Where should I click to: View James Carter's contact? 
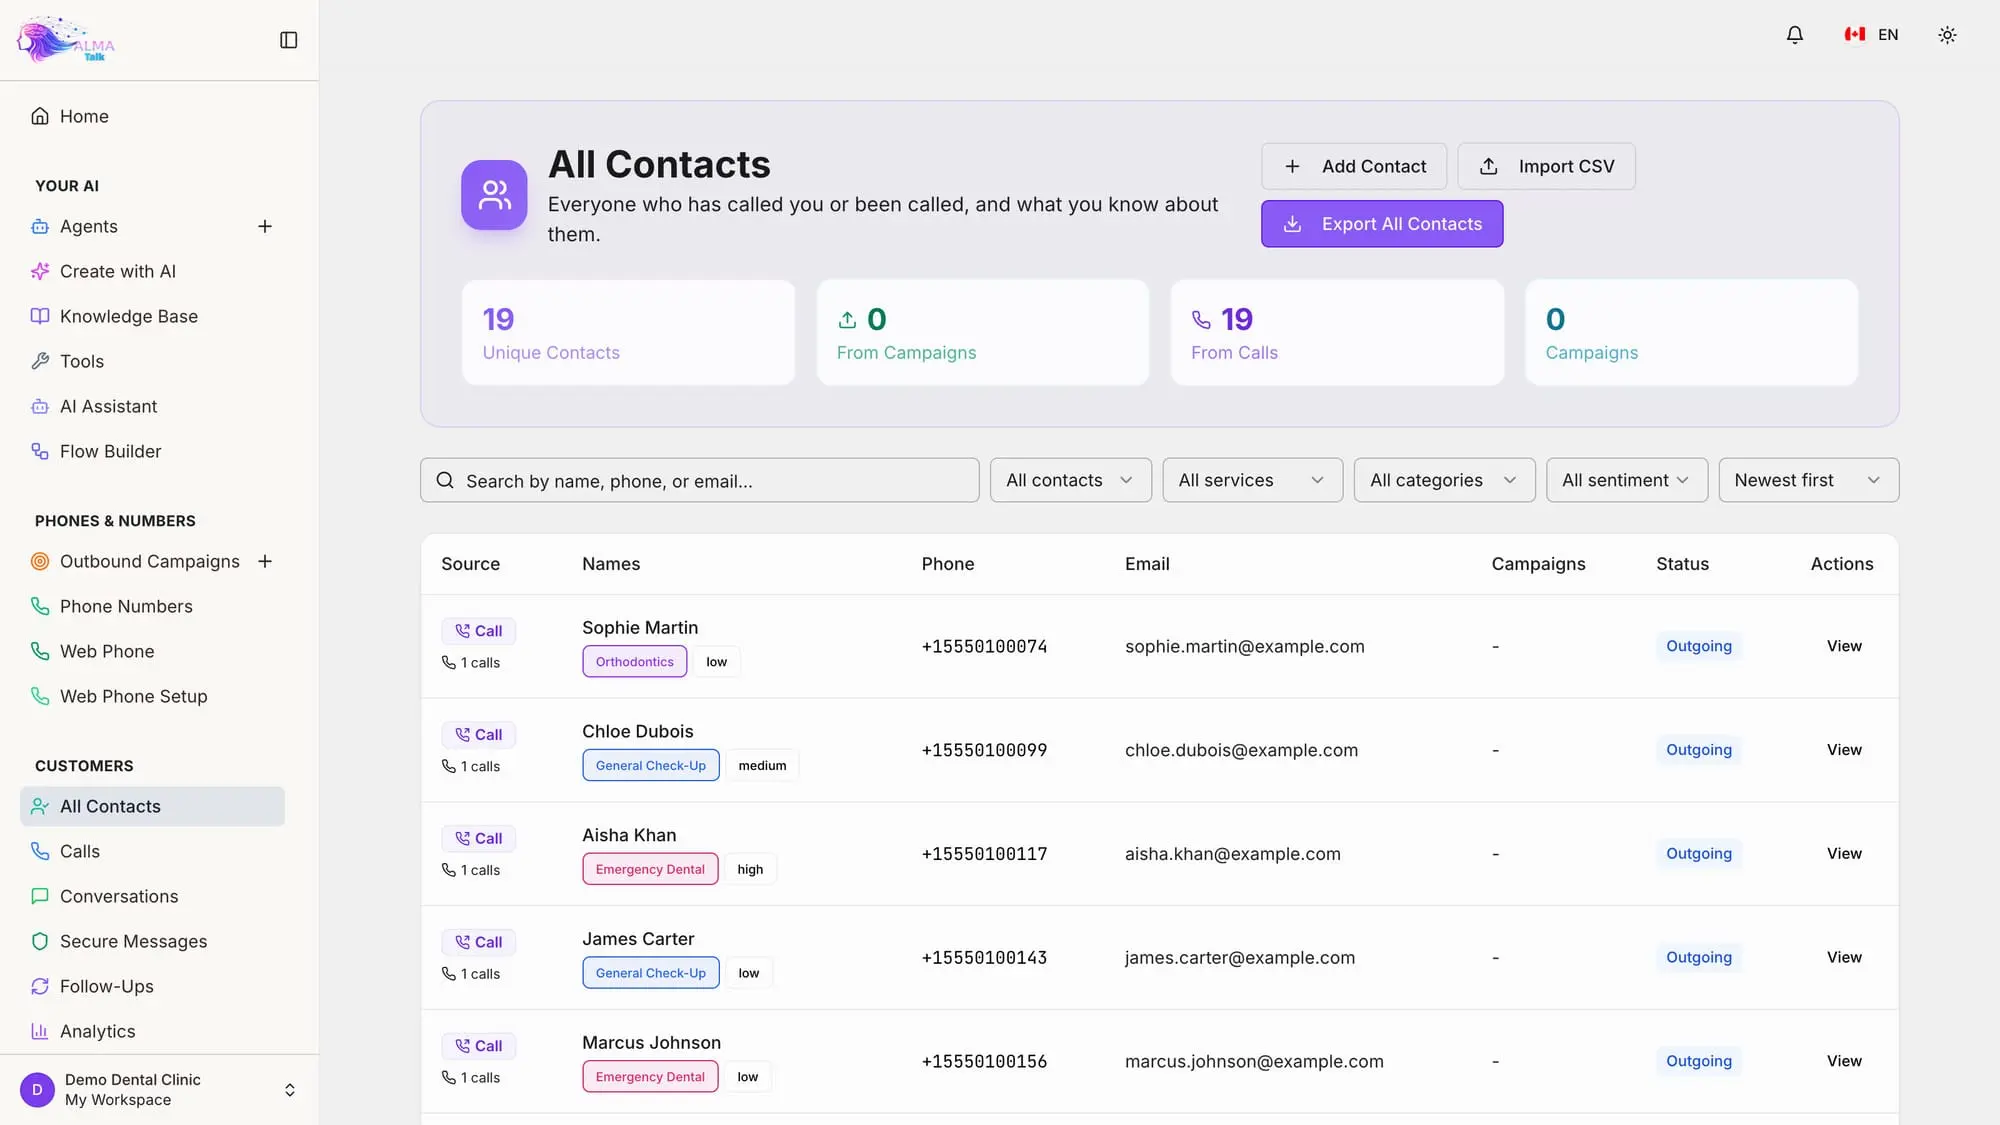click(x=1844, y=958)
